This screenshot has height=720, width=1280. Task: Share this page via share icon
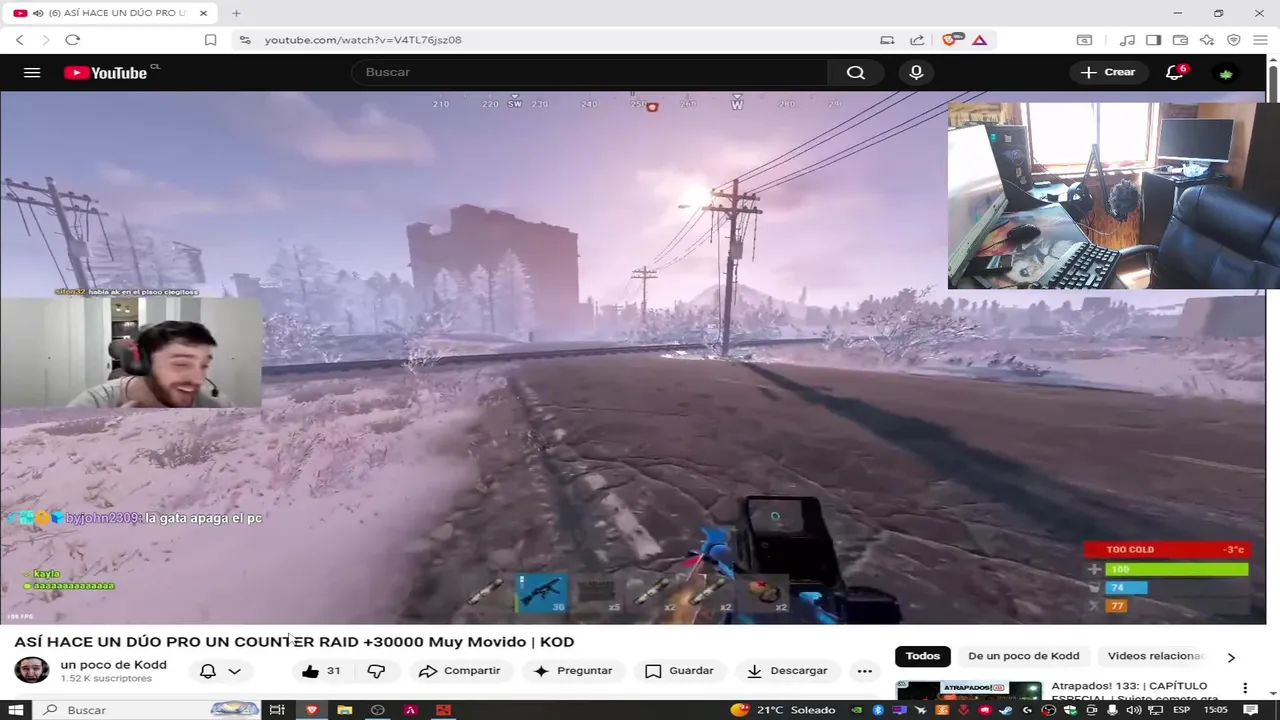pyautogui.click(x=917, y=40)
